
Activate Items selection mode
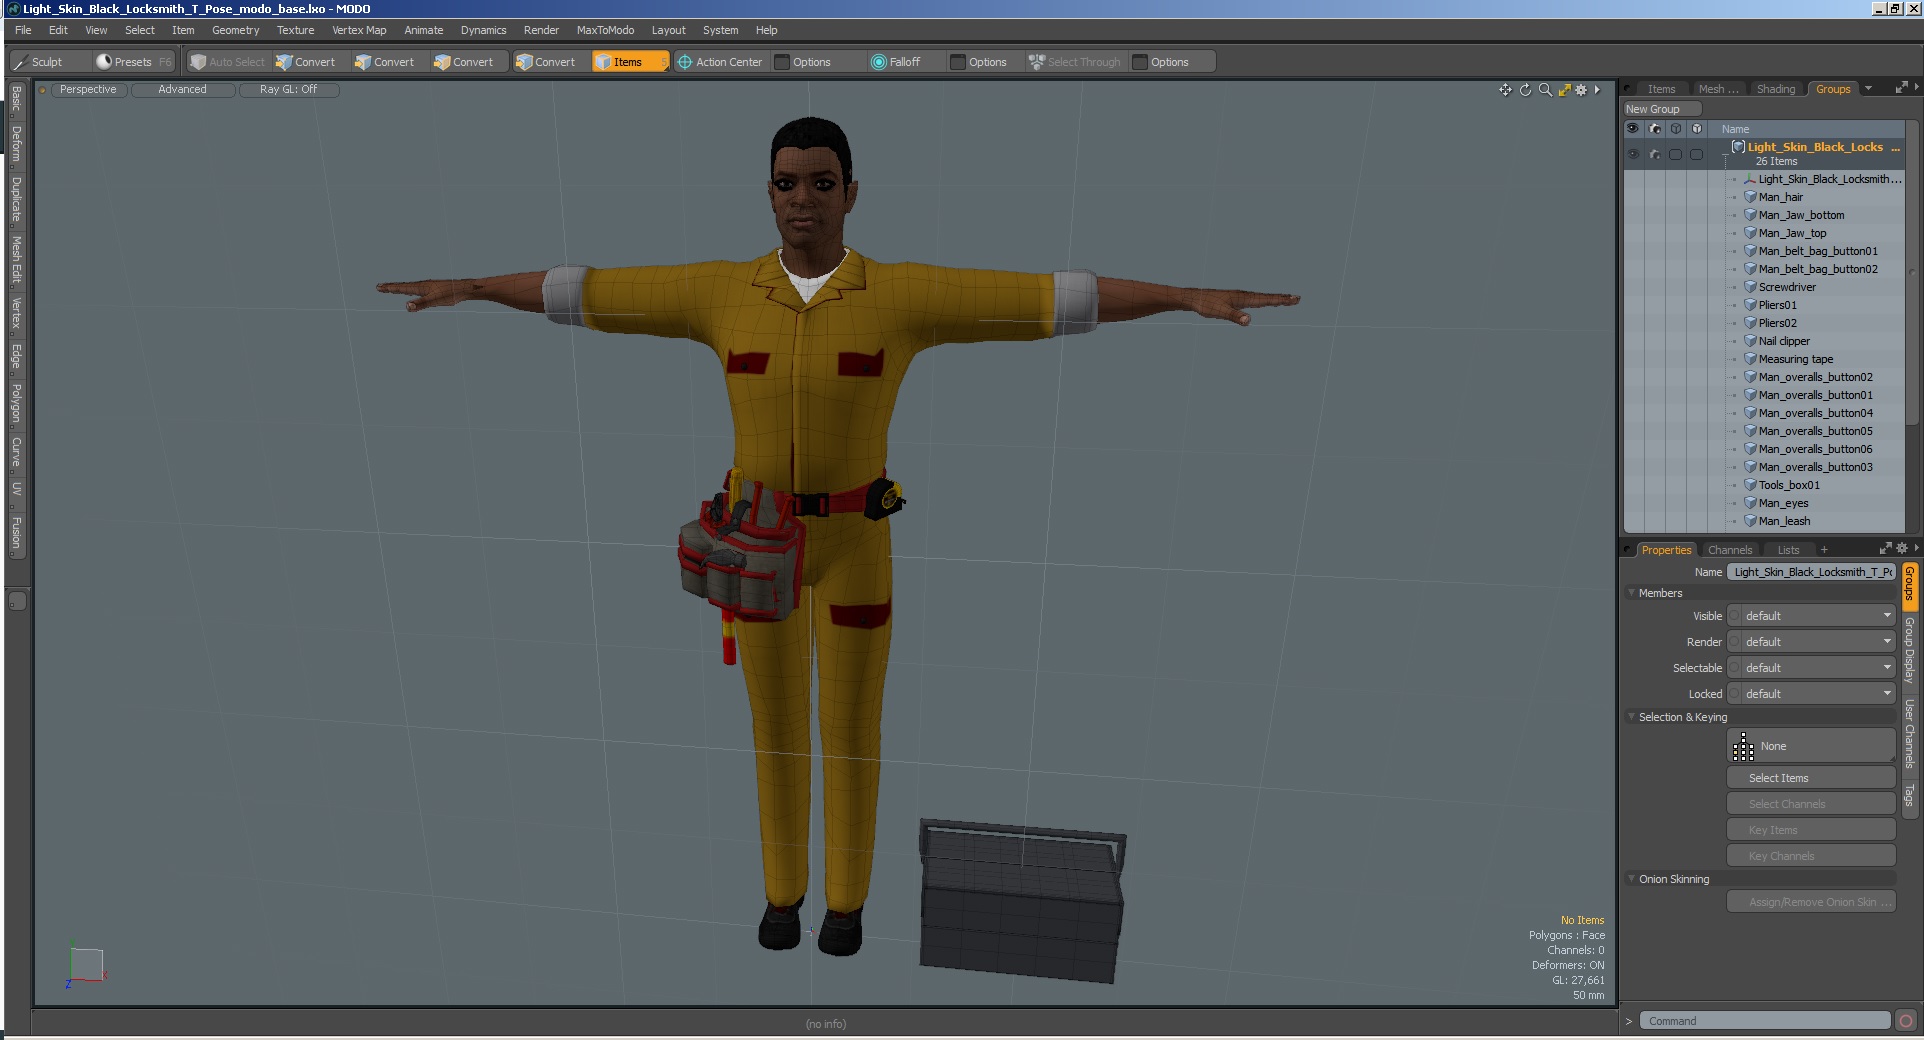coord(629,62)
